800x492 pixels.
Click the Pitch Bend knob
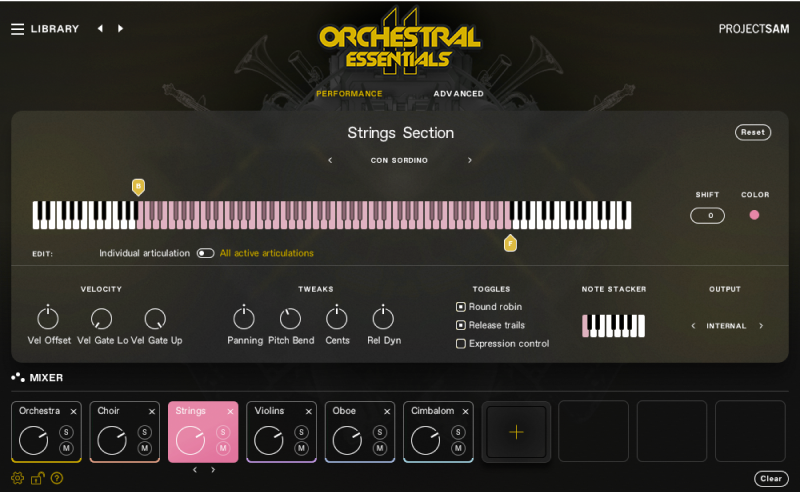pyautogui.click(x=290, y=318)
